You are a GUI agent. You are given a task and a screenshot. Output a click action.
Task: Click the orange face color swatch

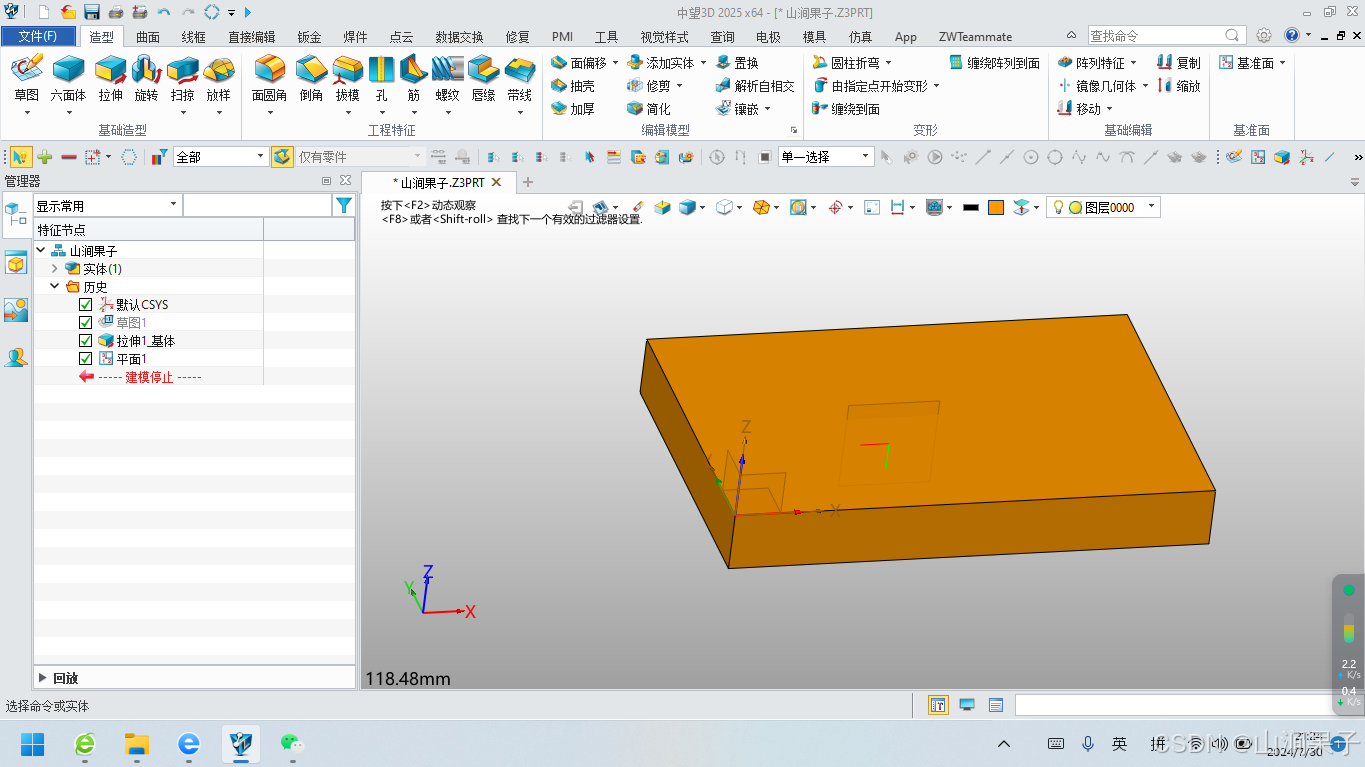coord(995,207)
